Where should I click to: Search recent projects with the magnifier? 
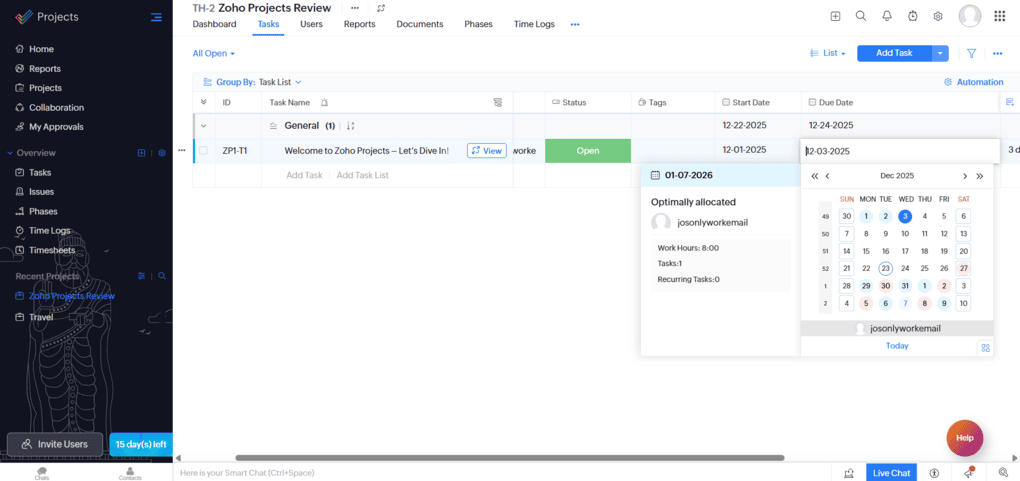tap(162, 276)
